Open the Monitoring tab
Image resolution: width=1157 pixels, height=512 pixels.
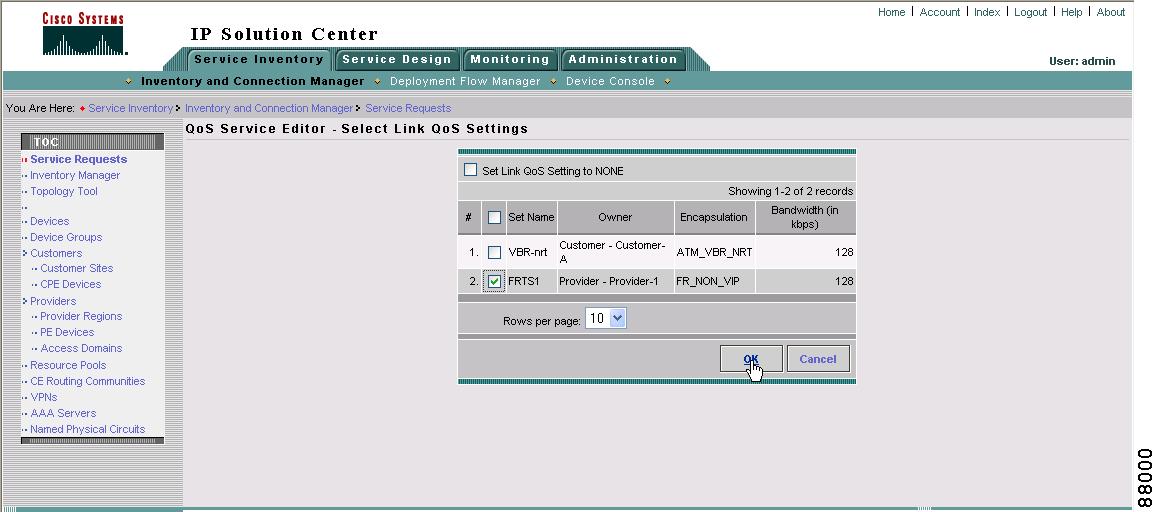510,59
